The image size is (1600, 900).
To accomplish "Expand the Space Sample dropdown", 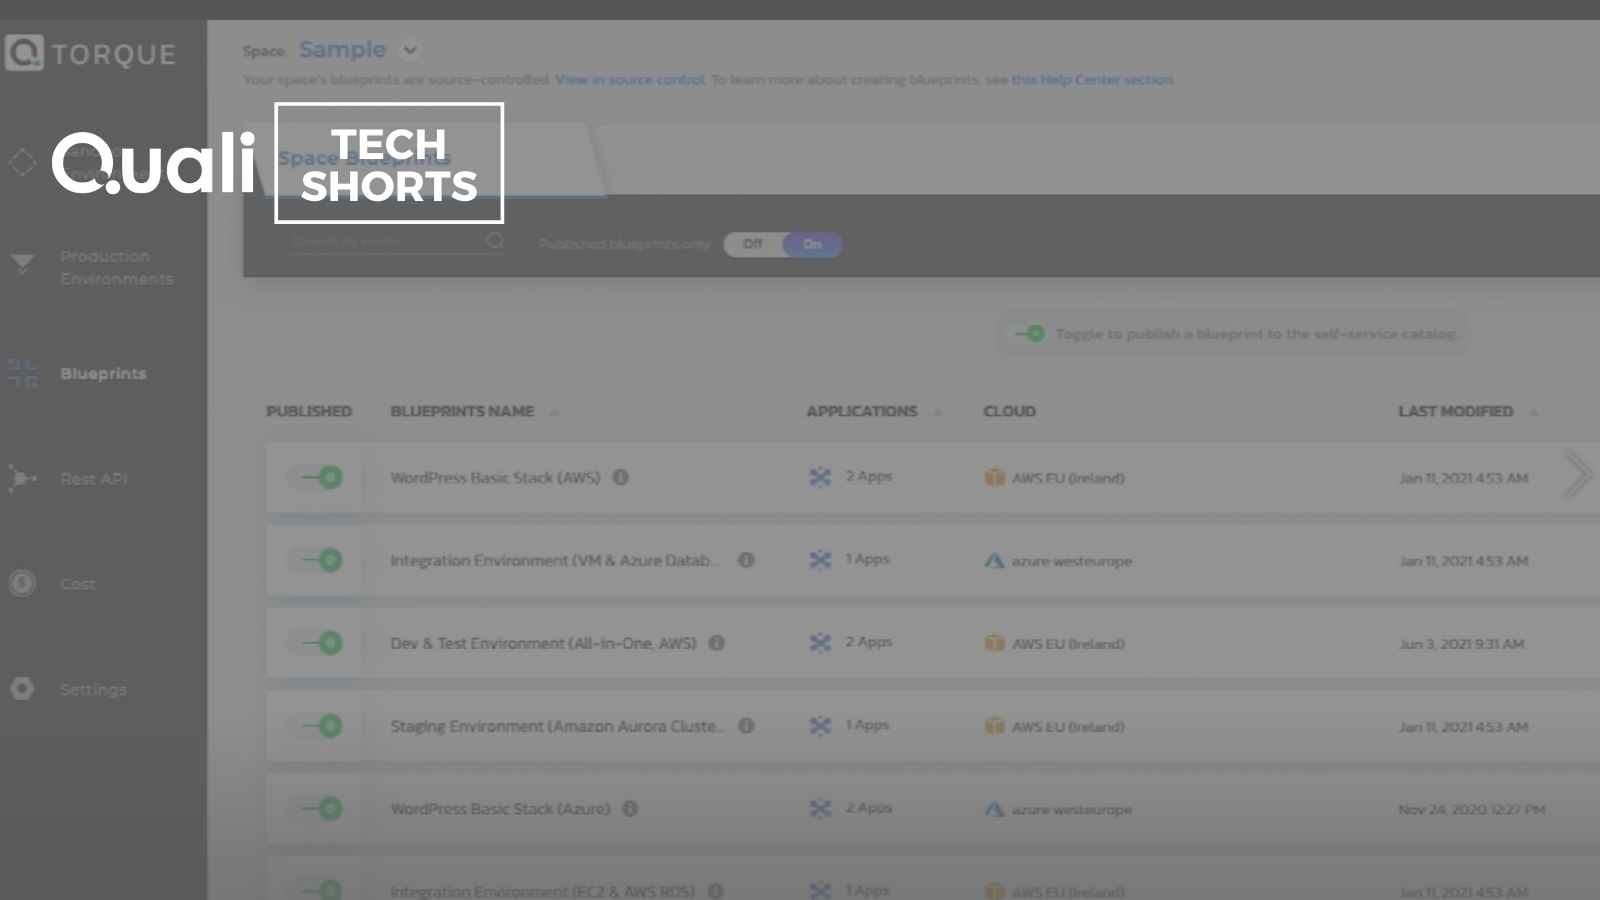I will coord(410,50).
